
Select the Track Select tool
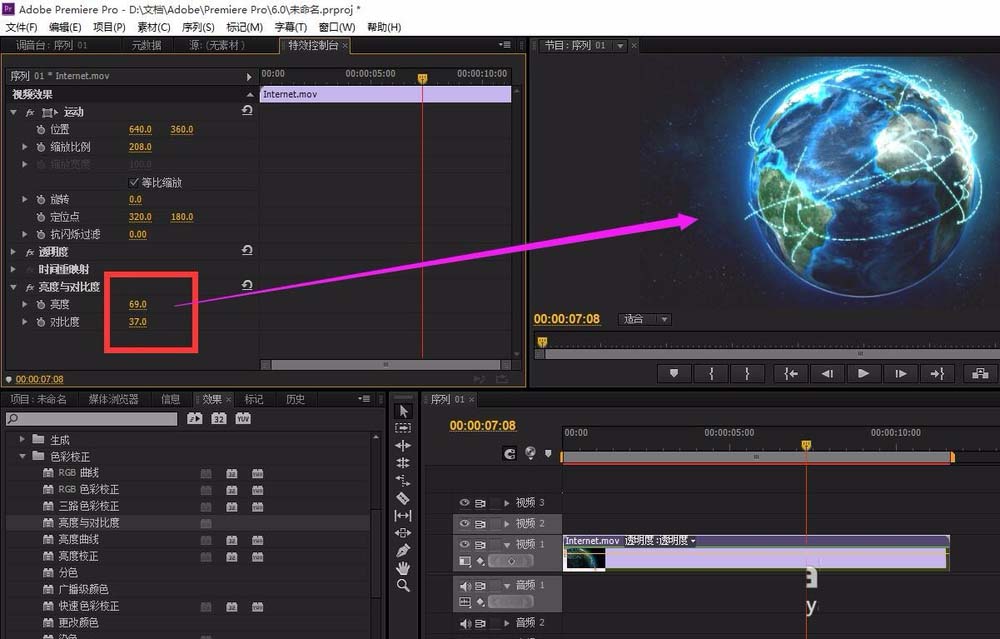[403, 427]
